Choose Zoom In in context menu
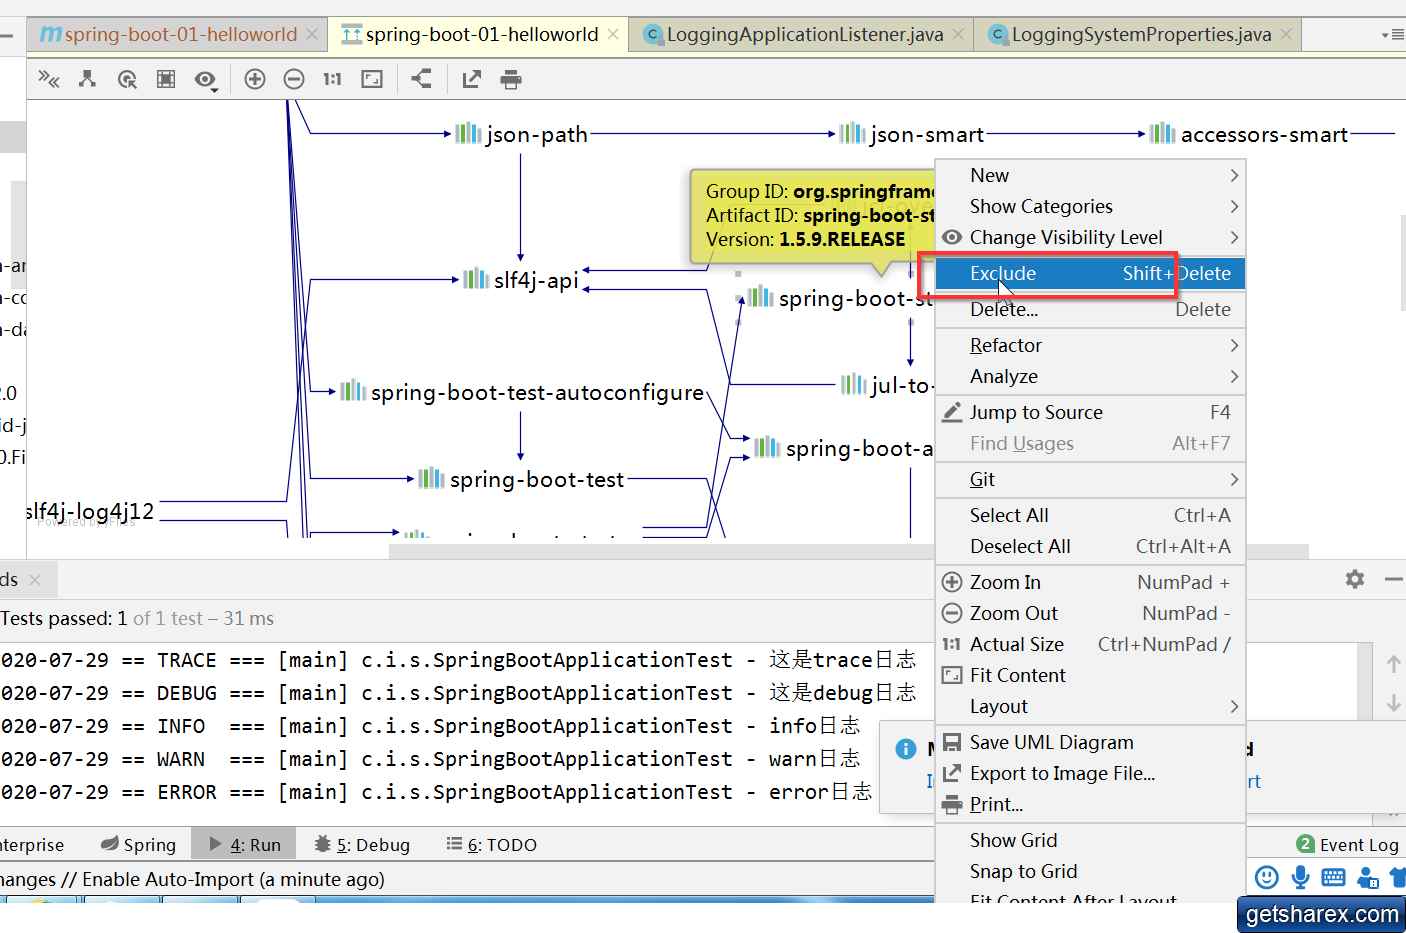Image resolution: width=1406 pixels, height=933 pixels. (x=1091, y=582)
